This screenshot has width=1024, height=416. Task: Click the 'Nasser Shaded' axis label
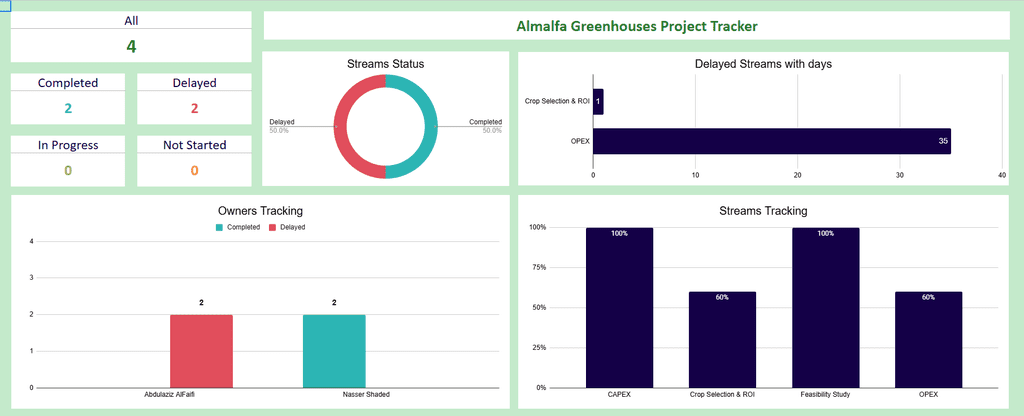tap(366, 395)
